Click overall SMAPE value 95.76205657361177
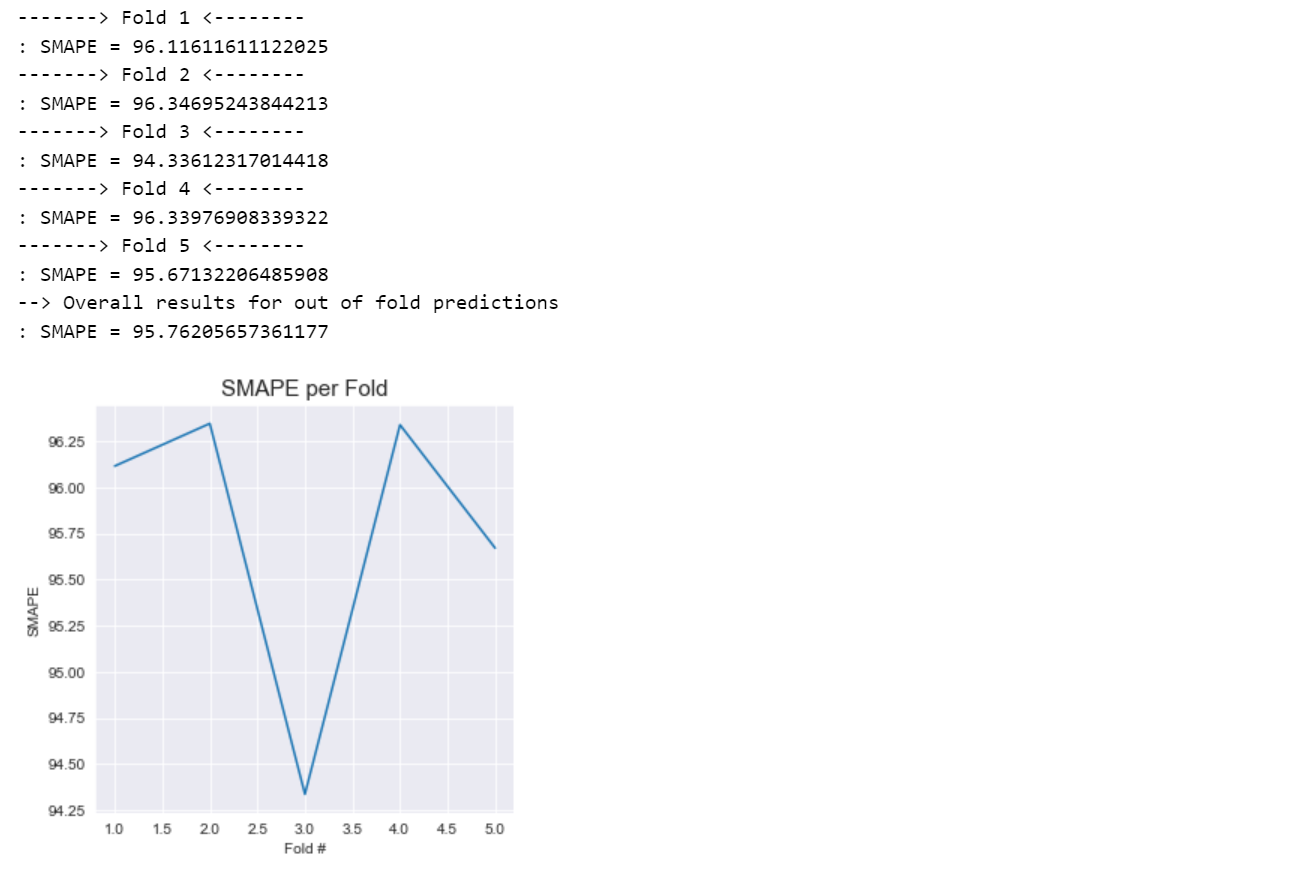The image size is (1311, 873). pyautogui.click(x=230, y=332)
